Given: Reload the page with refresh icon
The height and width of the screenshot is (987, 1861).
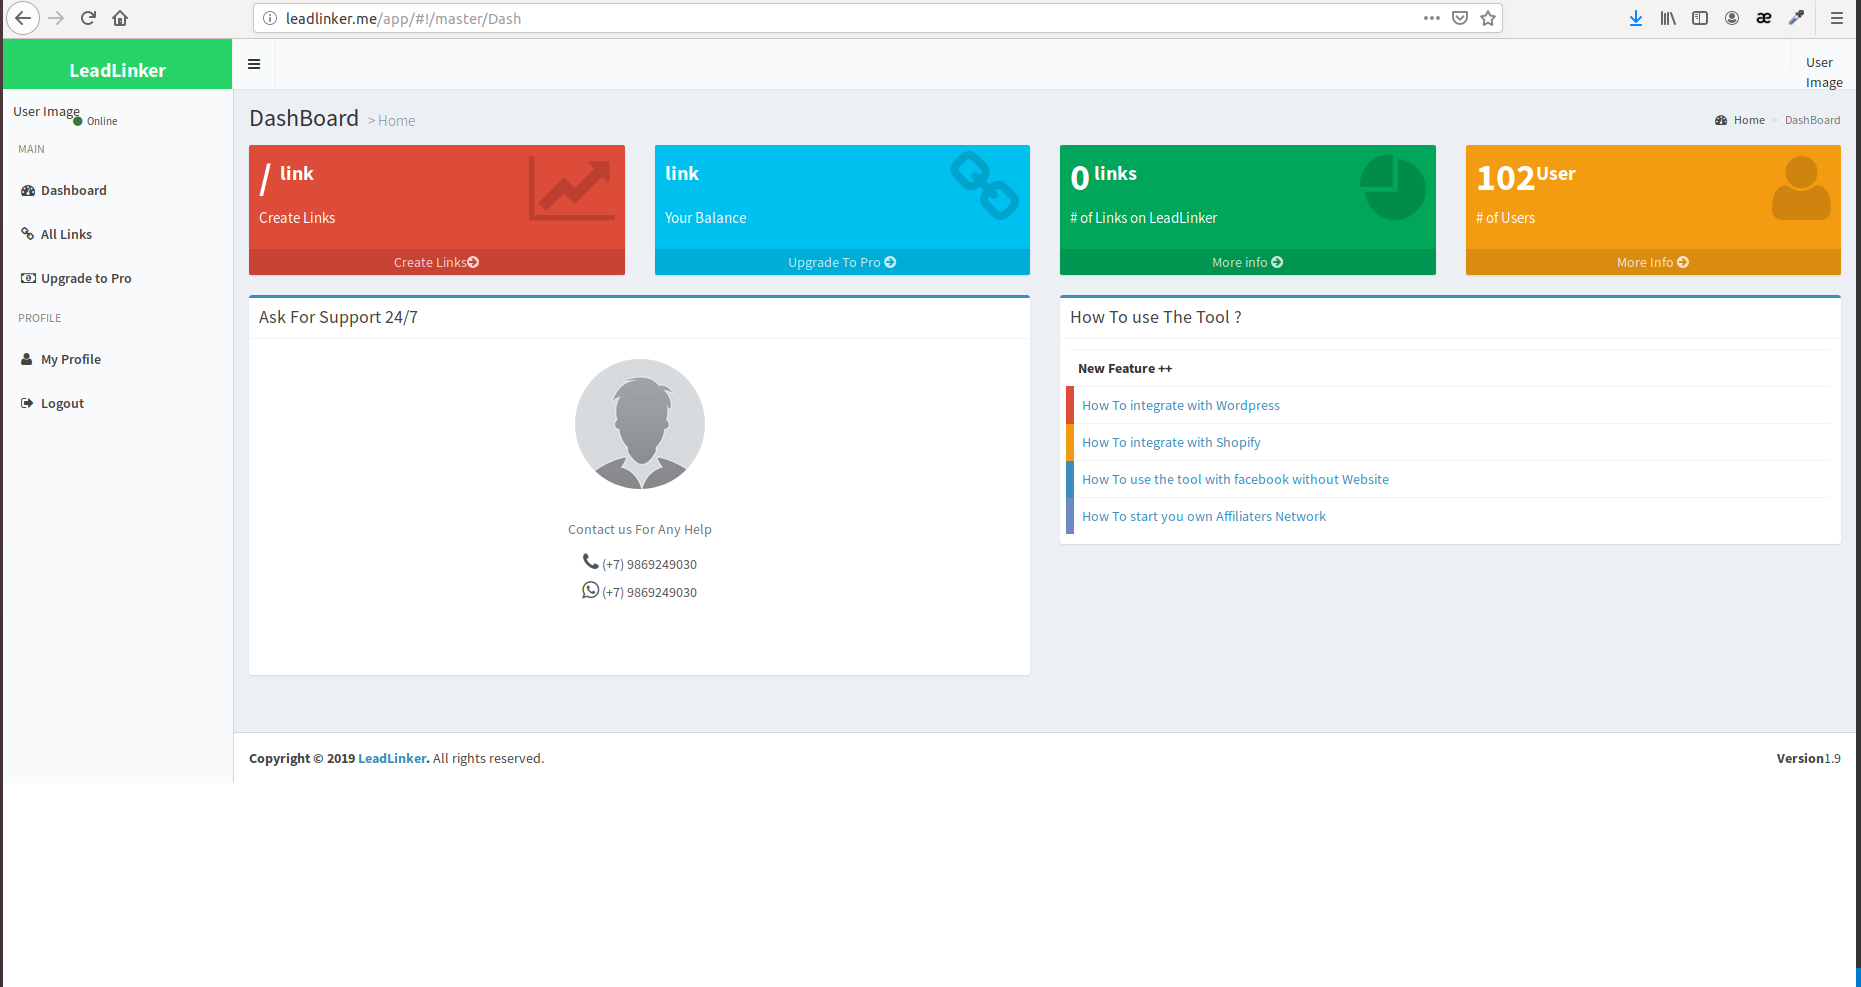Looking at the screenshot, I should 88,18.
